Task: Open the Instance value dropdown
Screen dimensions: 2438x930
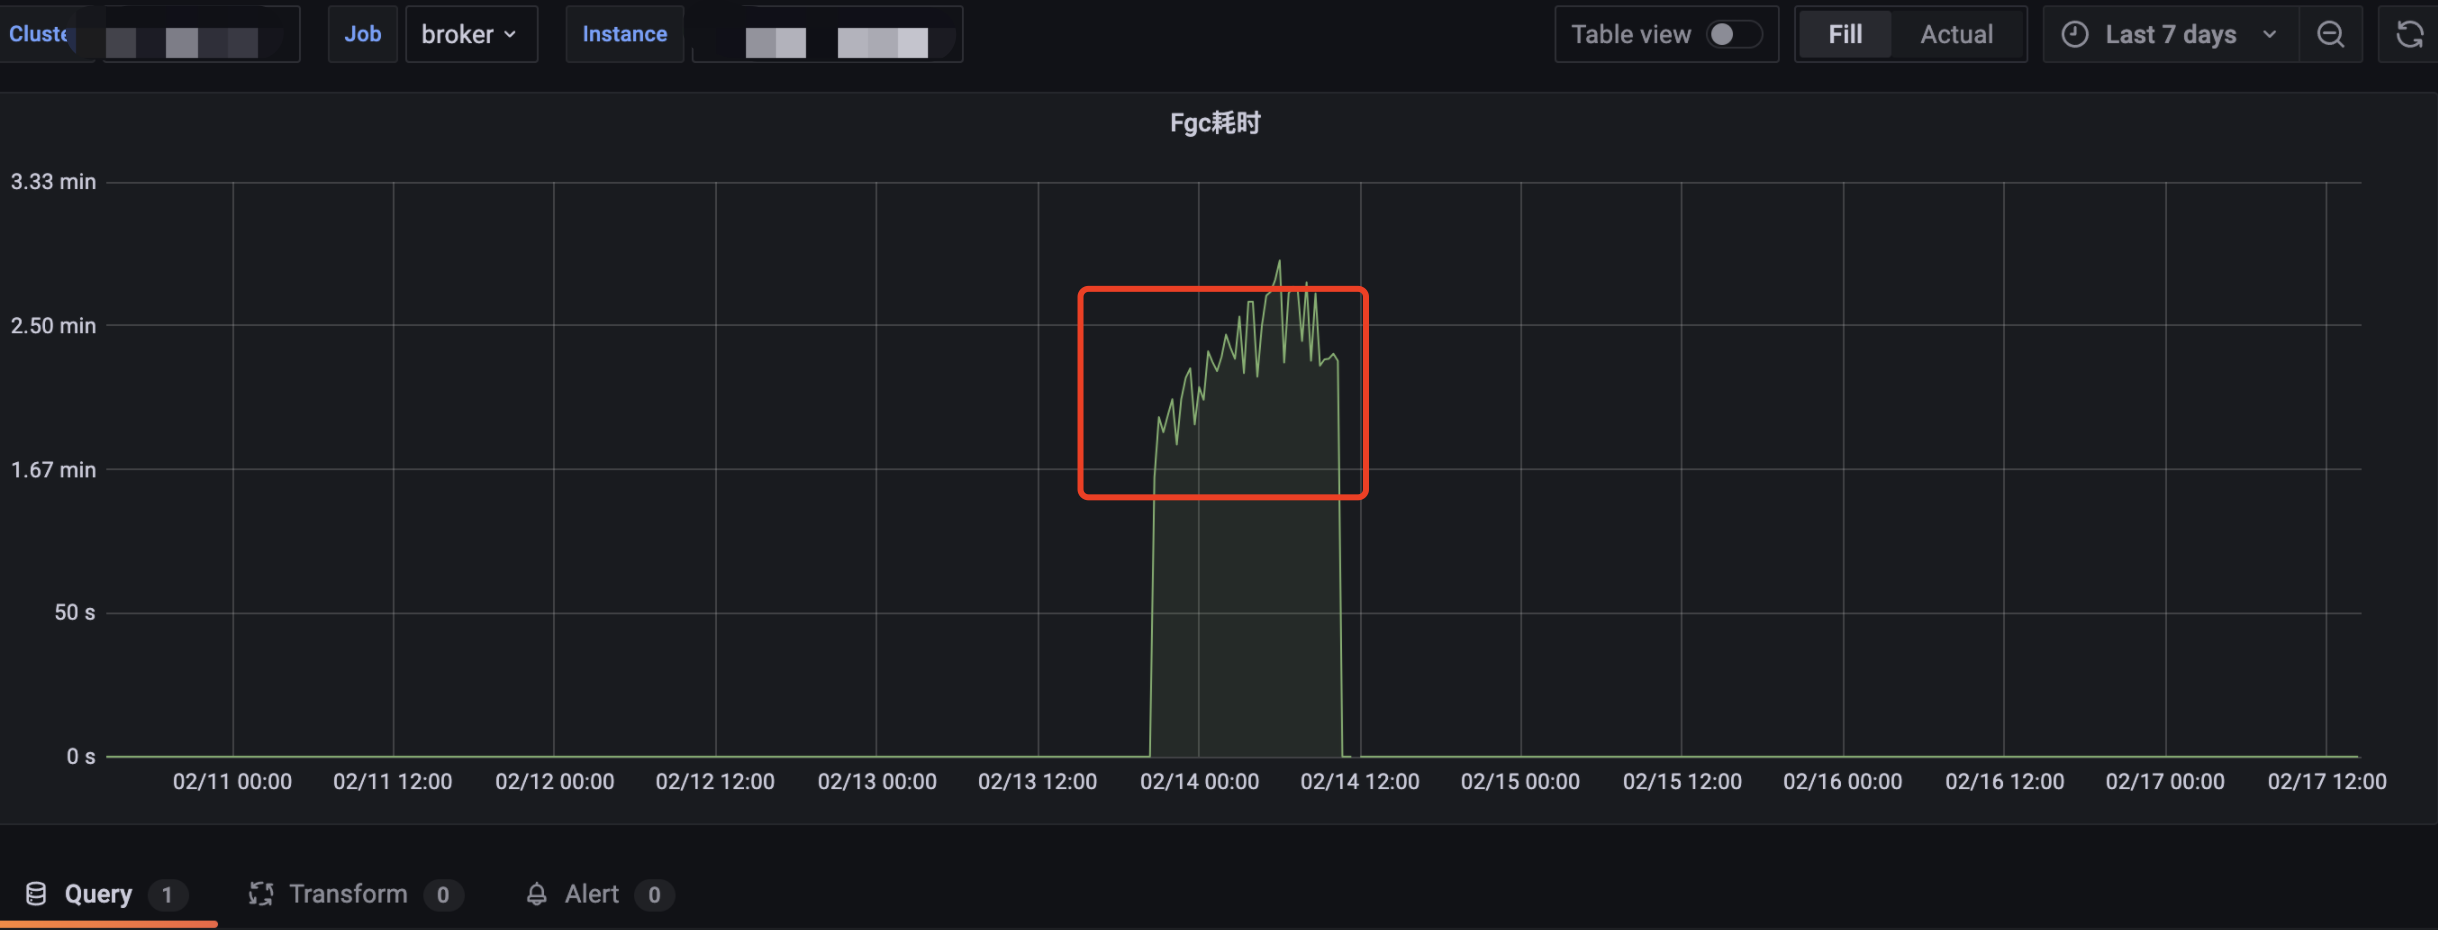Action: (x=827, y=34)
